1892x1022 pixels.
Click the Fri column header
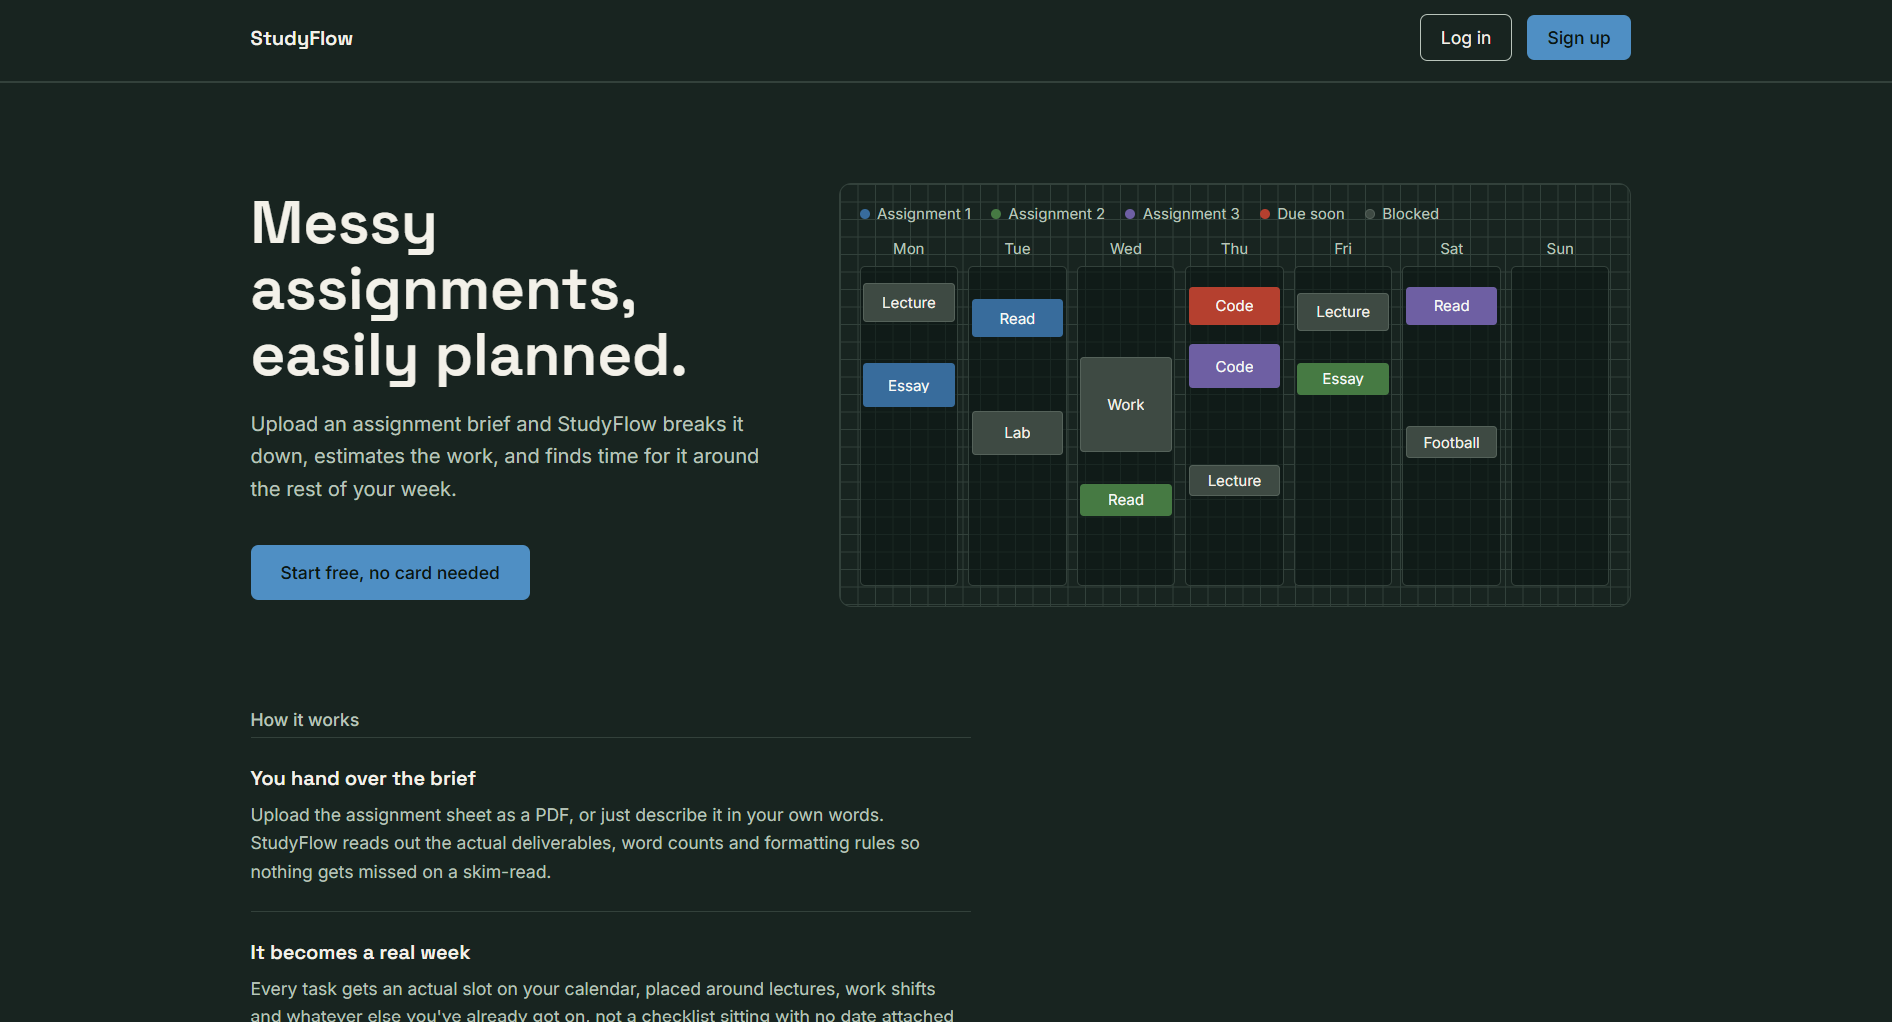[1342, 249]
